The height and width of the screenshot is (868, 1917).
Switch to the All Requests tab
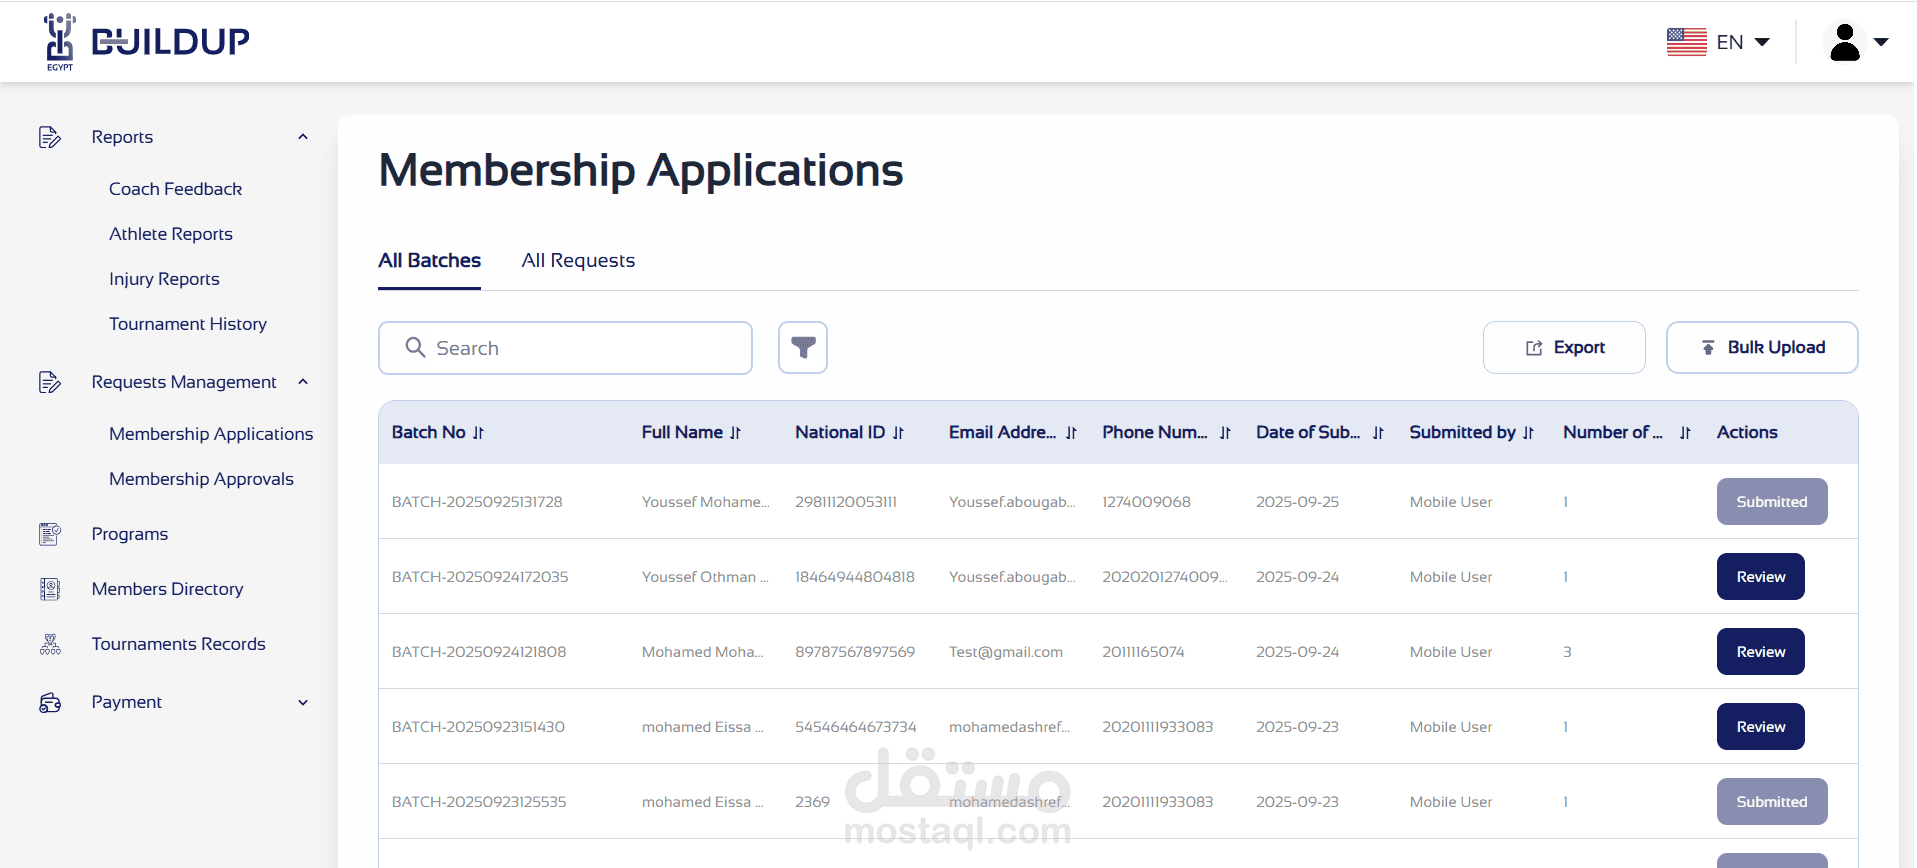pyautogui.click(x=578, y=261)
